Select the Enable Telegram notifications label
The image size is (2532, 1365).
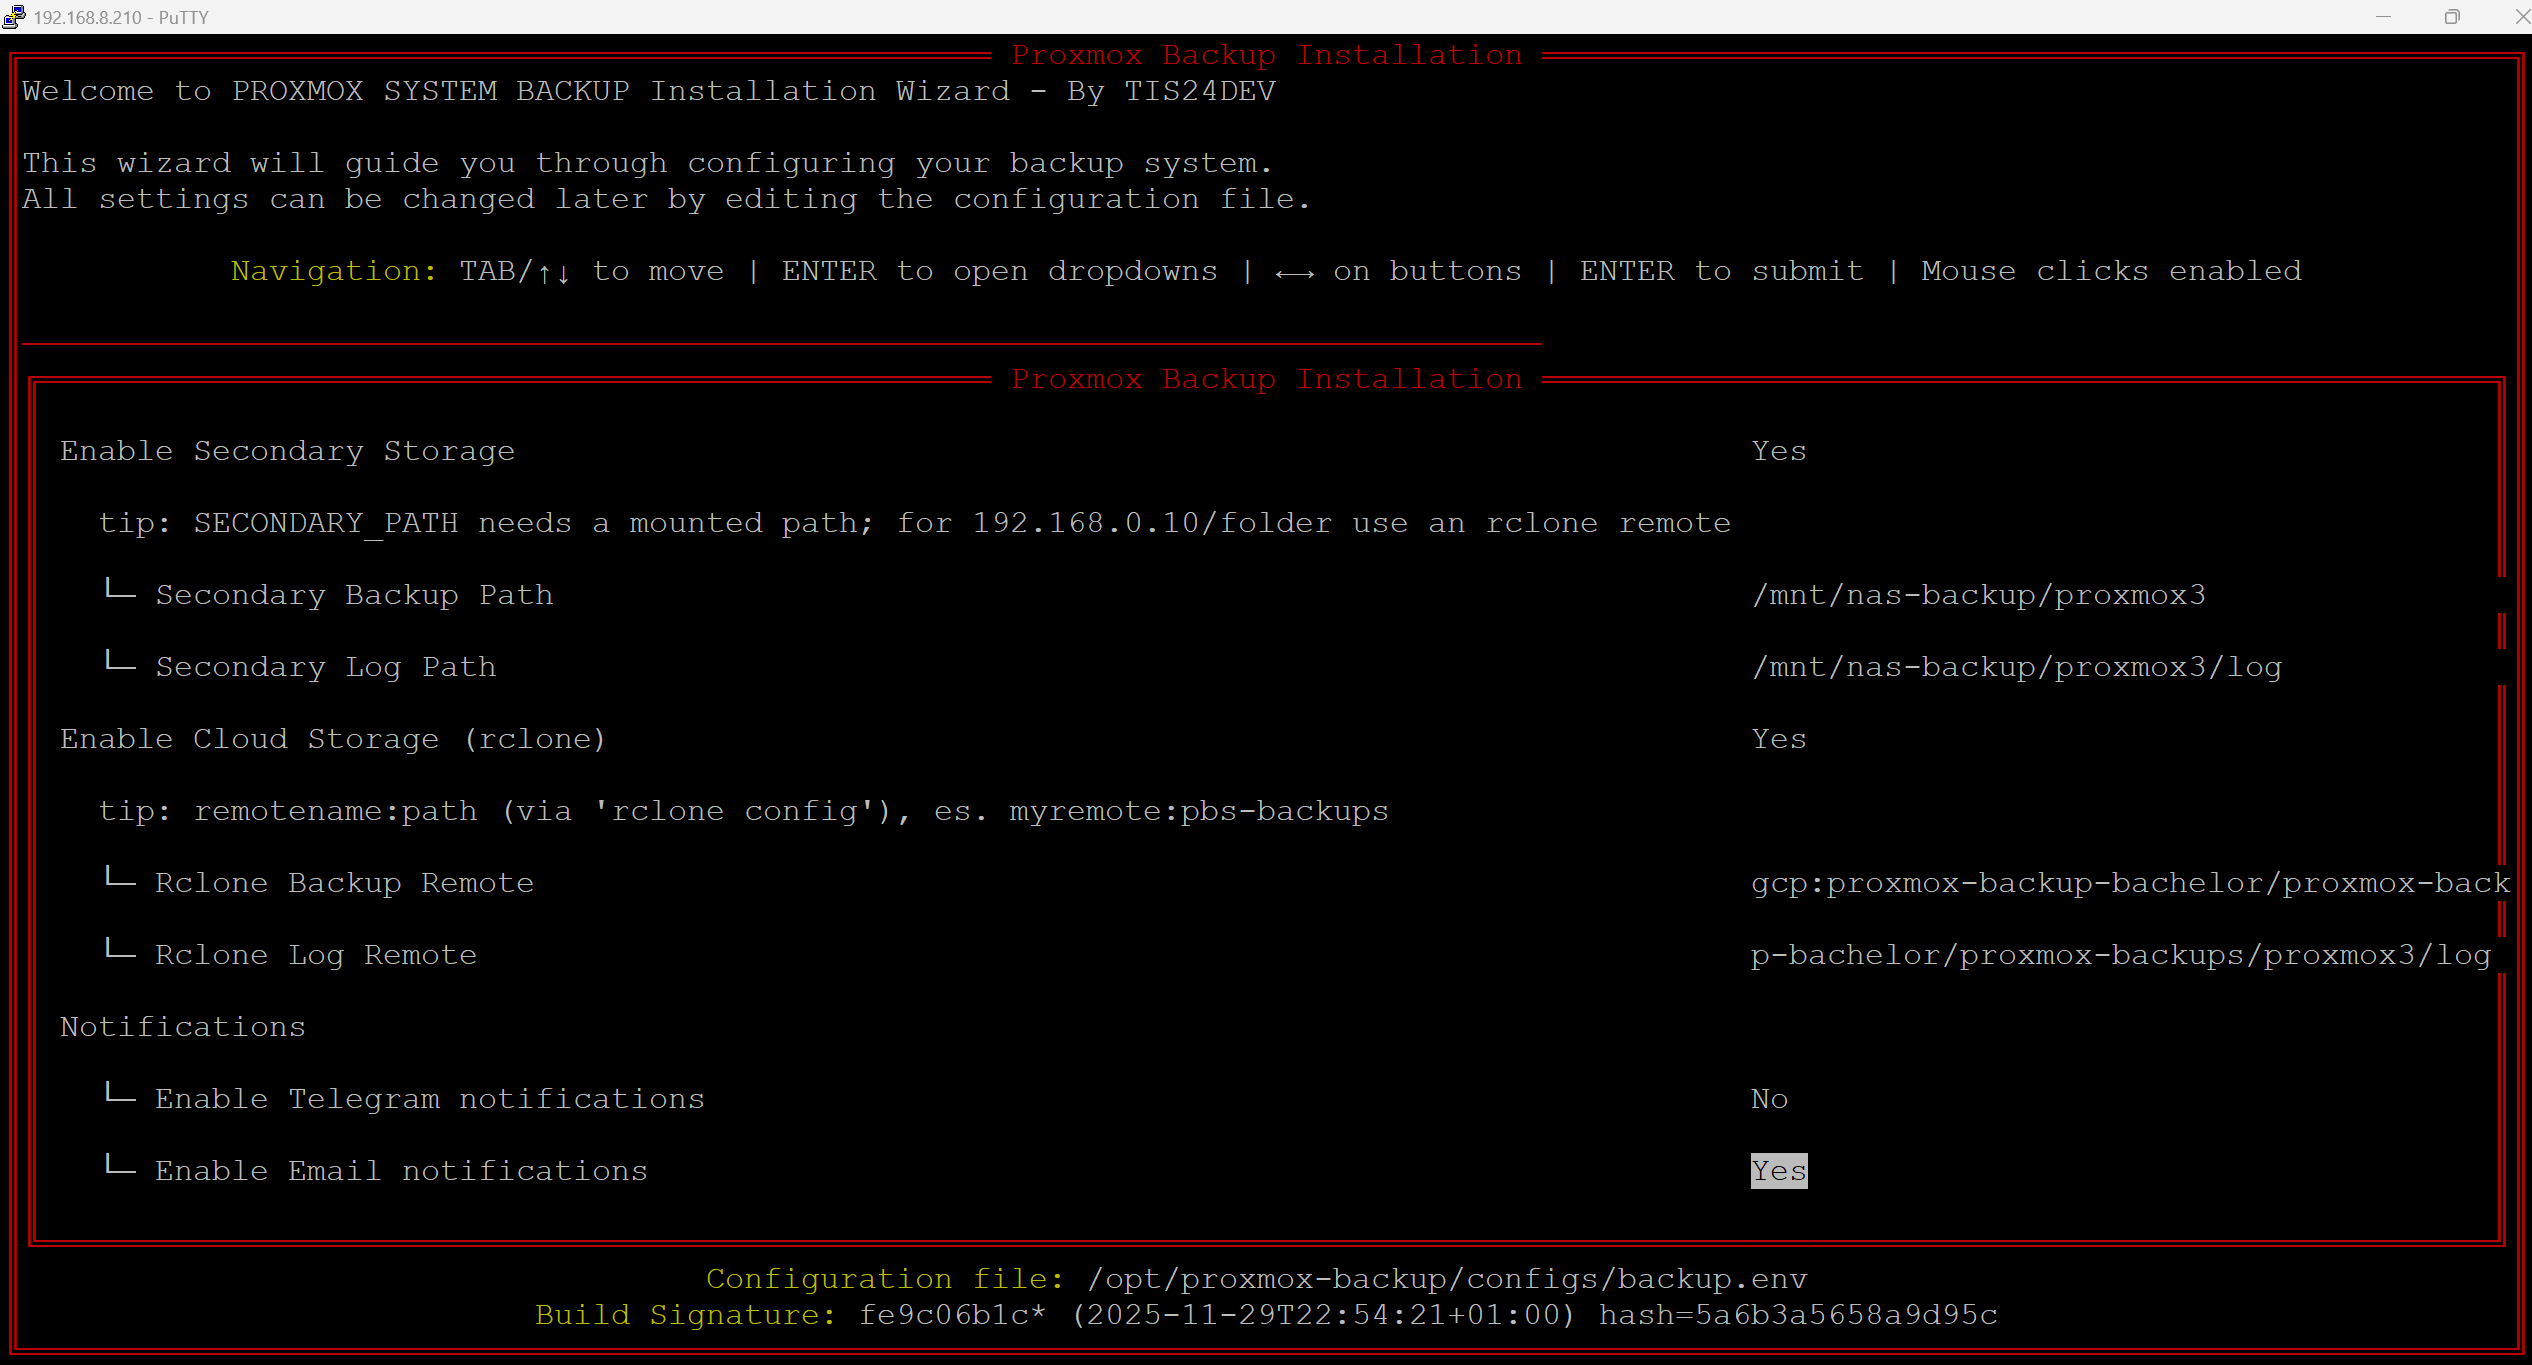point(430,1099)
